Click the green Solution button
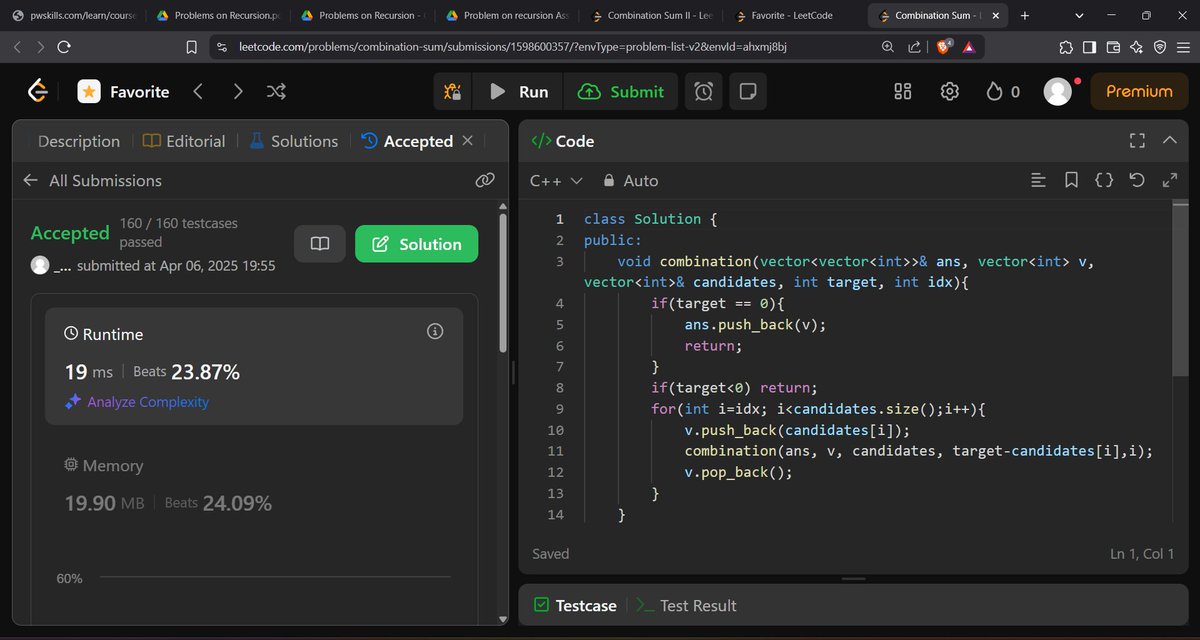The width and height of the screenshot is (1200, 640). point(416,244)
